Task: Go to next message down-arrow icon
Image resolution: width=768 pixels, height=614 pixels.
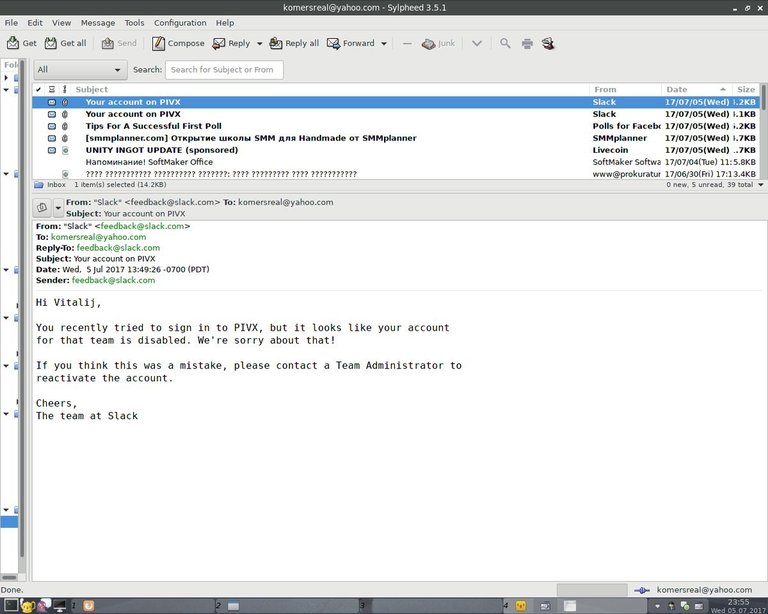Action: [x=477, y=44]
